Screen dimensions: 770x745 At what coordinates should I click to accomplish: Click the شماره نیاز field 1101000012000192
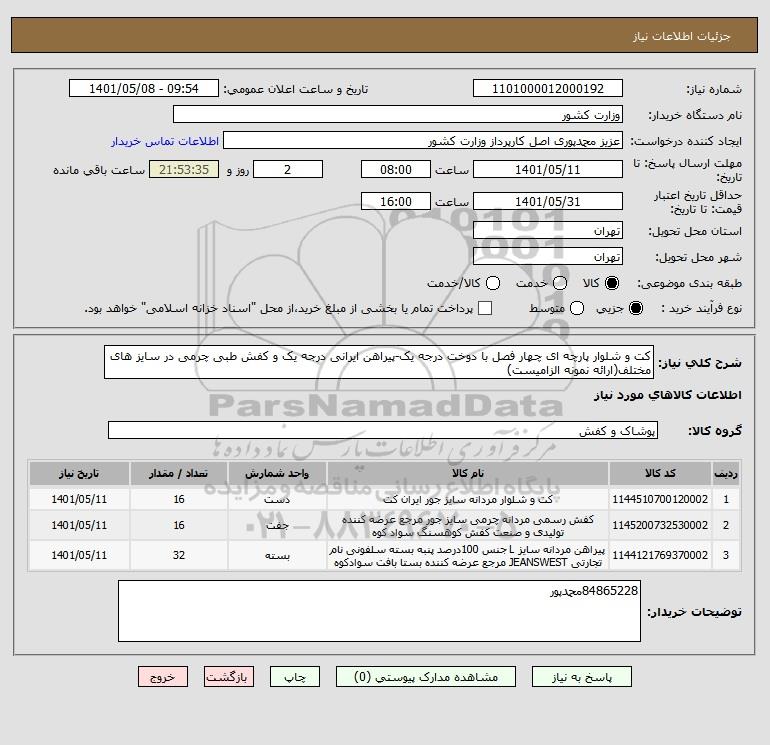coord(548,88)
